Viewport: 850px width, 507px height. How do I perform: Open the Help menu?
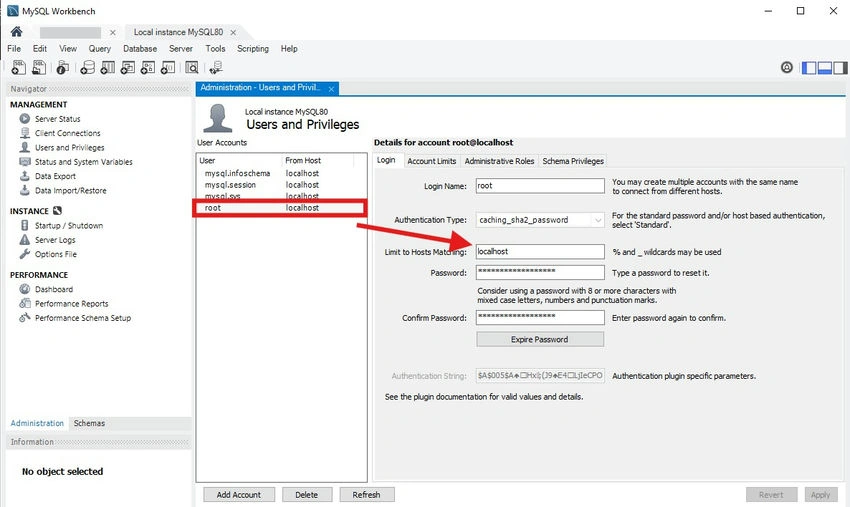coord(289,48)
